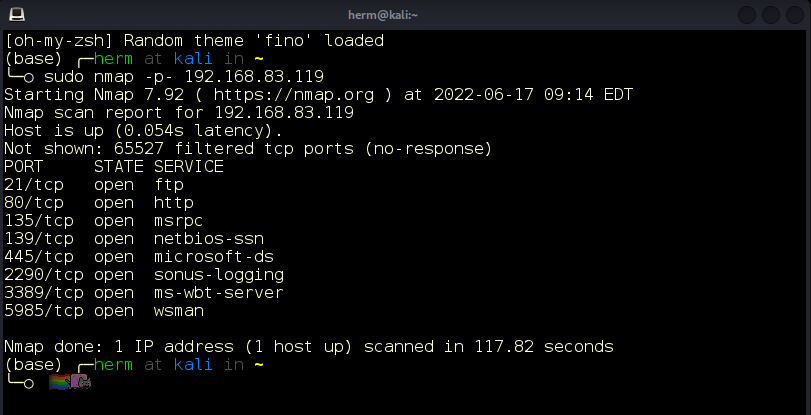Image resolution: width=811 pixels, height=415 pixels.
Task: Click the PORT STATE SERVICE header row
Action: [x=114, y=167]
